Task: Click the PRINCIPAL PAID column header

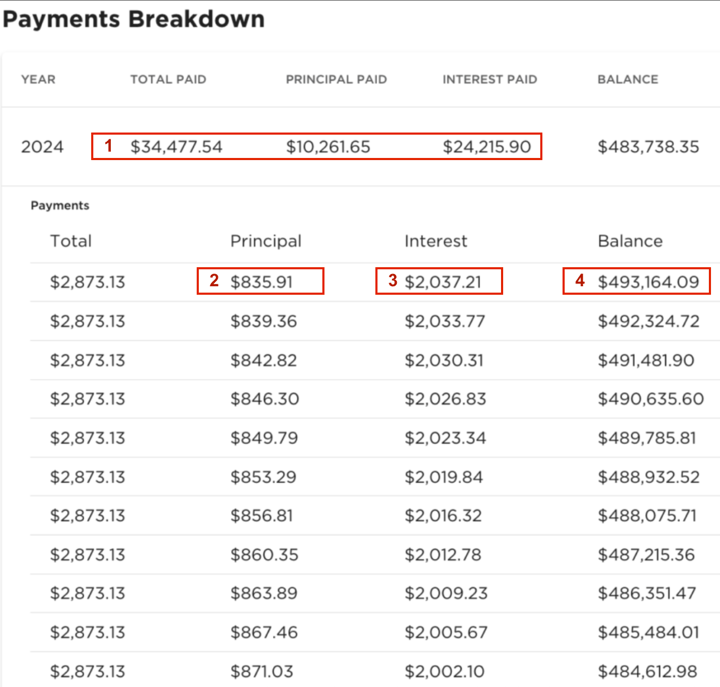Action: click(x=336, y=79)
